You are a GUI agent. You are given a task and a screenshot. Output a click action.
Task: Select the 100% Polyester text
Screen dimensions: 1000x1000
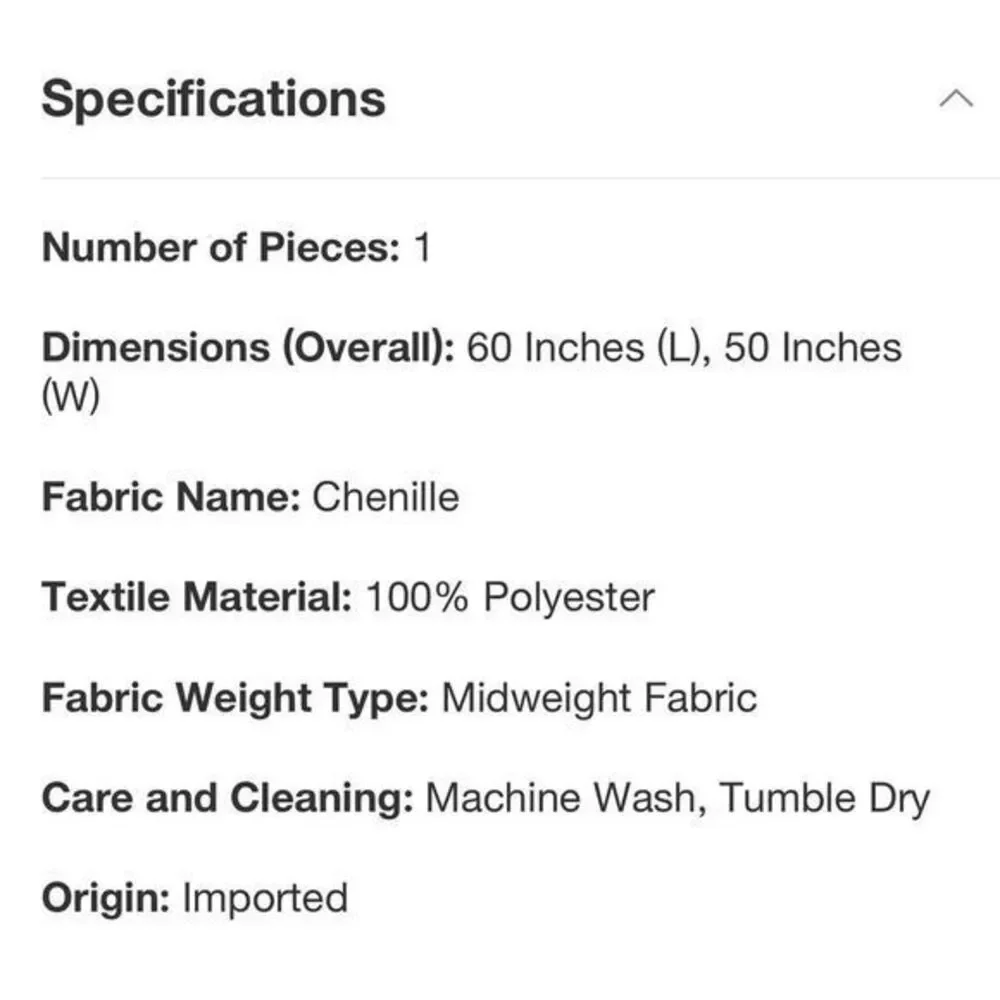pos(510,598)
